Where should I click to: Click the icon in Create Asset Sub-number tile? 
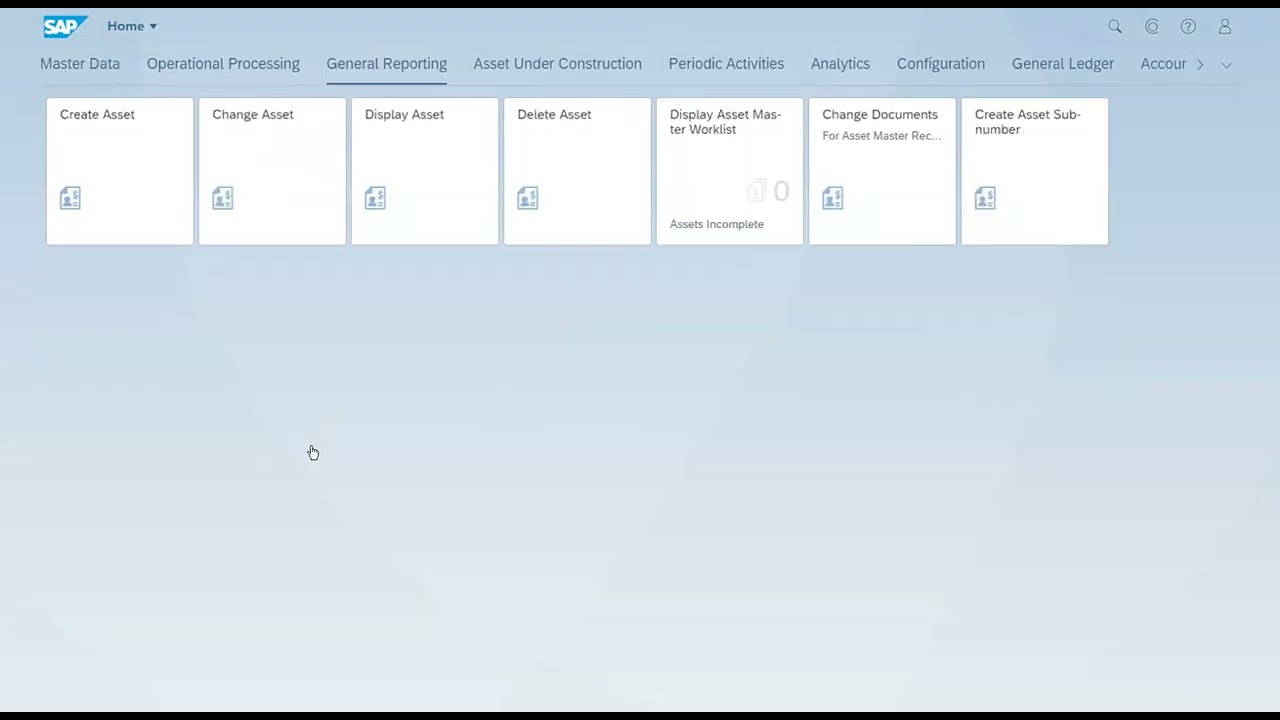(985, 198)
